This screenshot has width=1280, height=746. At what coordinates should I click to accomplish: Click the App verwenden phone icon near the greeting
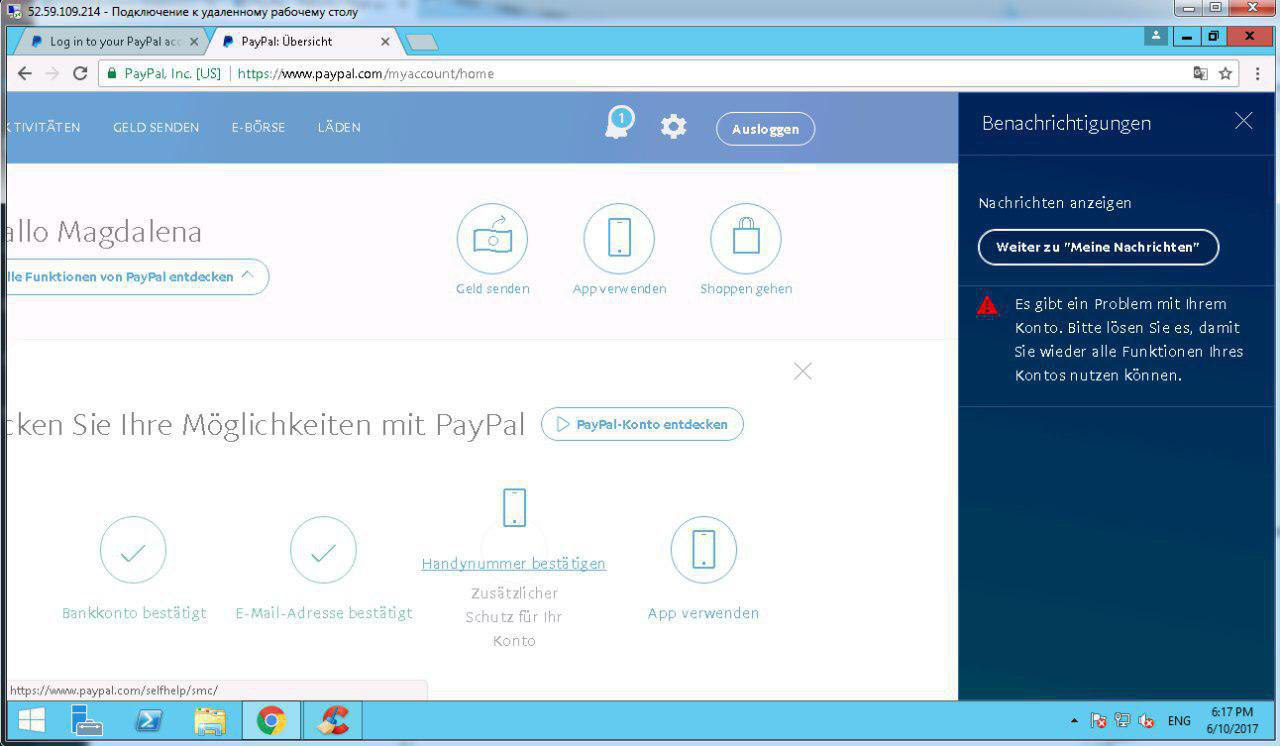pyautogui.click(x=619, y=239)
